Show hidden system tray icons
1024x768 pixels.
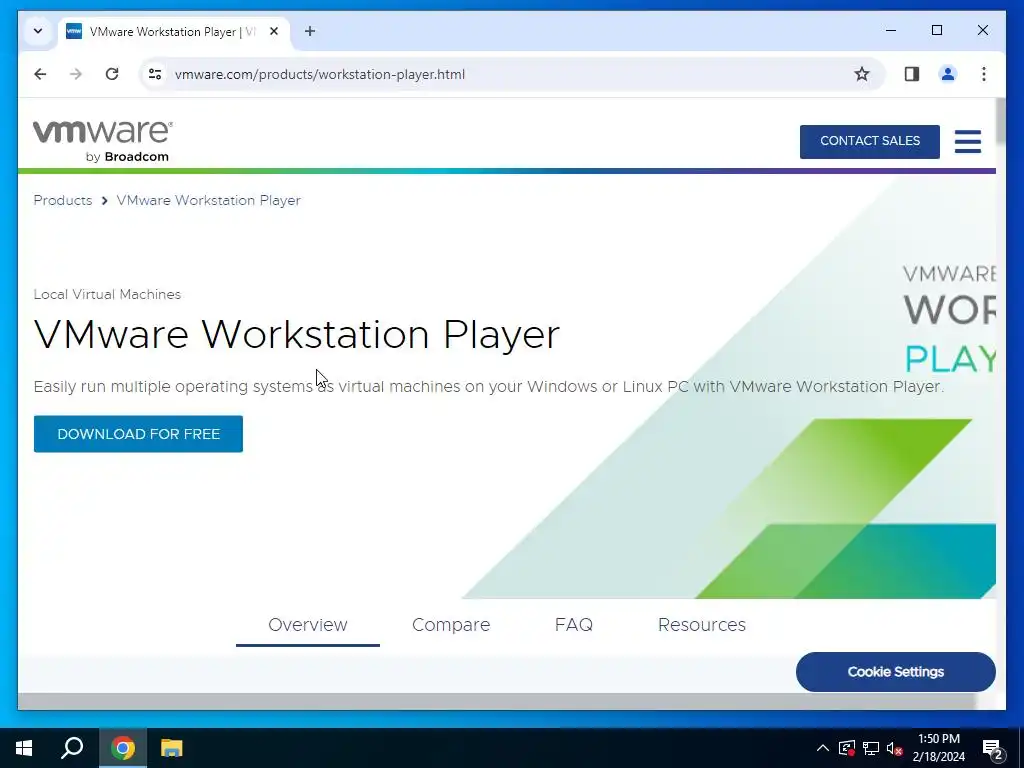pos(823,748)
